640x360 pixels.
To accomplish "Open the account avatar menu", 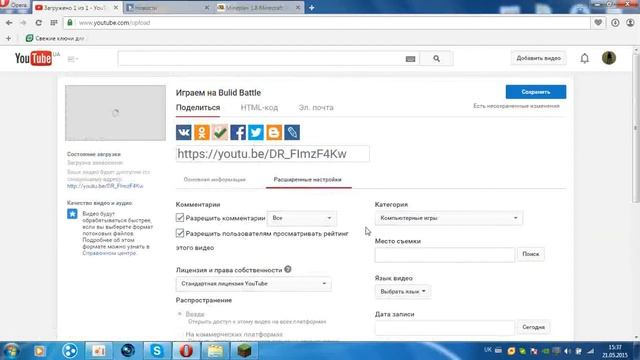I will [x=609, y=58].
